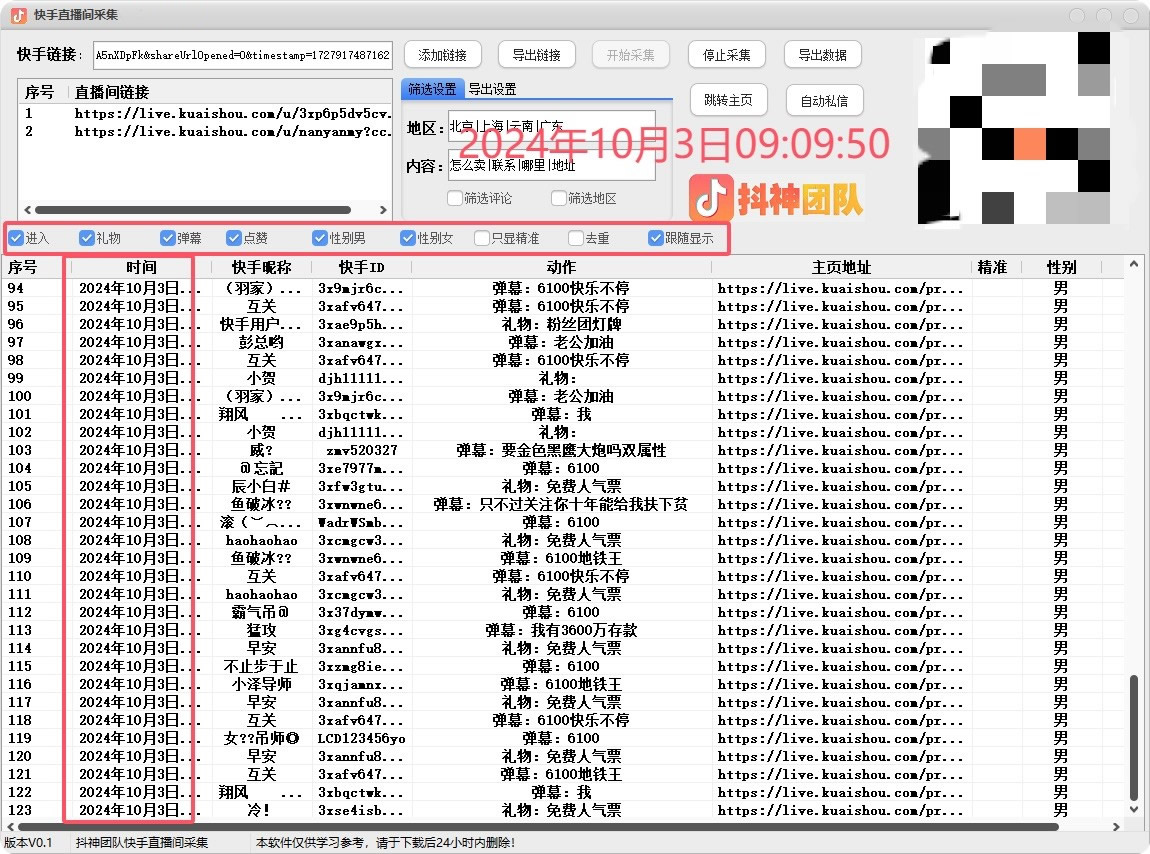Click the link list horizontal scrollbar thumb
The image size is (1150, 854).
193,210
